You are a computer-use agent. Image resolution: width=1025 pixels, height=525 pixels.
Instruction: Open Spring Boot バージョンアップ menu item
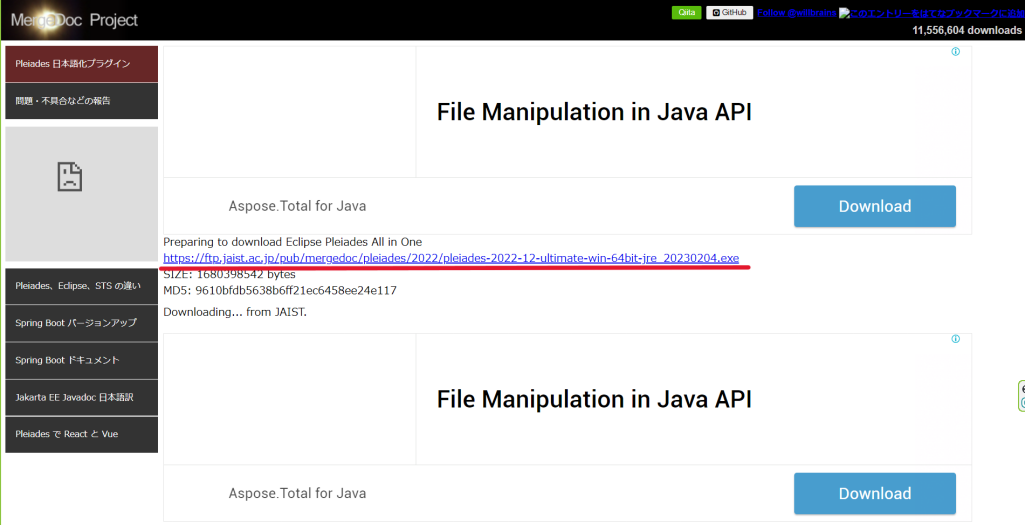82,323
